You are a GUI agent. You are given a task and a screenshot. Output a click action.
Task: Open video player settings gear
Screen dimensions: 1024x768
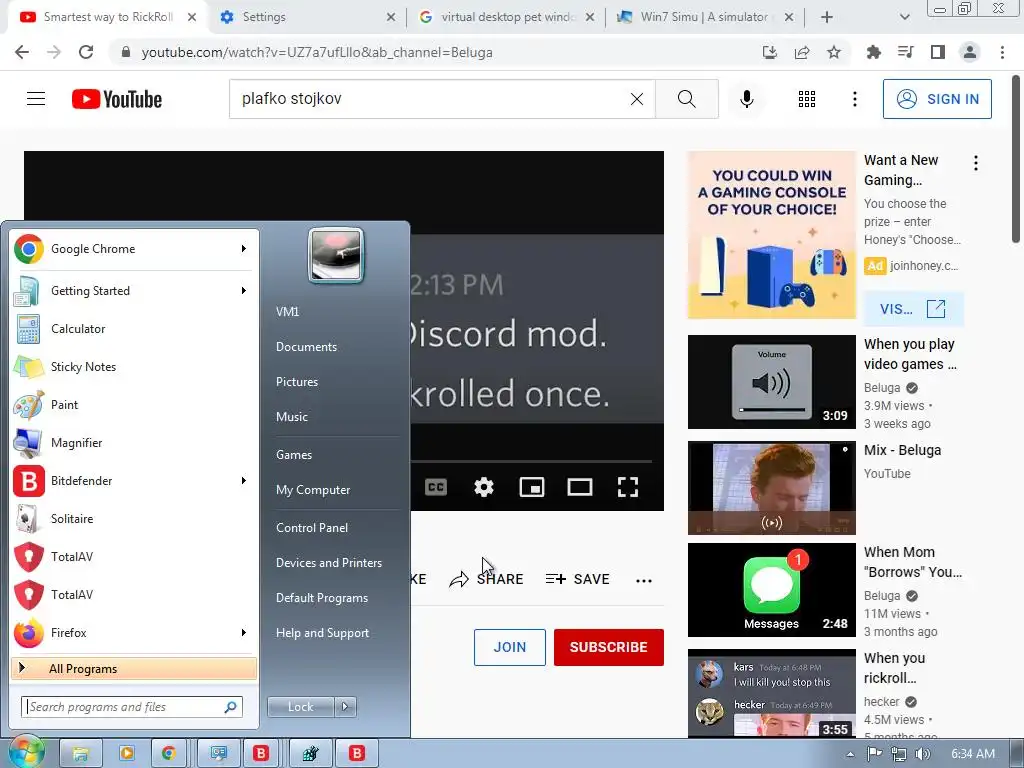tap(484, 487)
